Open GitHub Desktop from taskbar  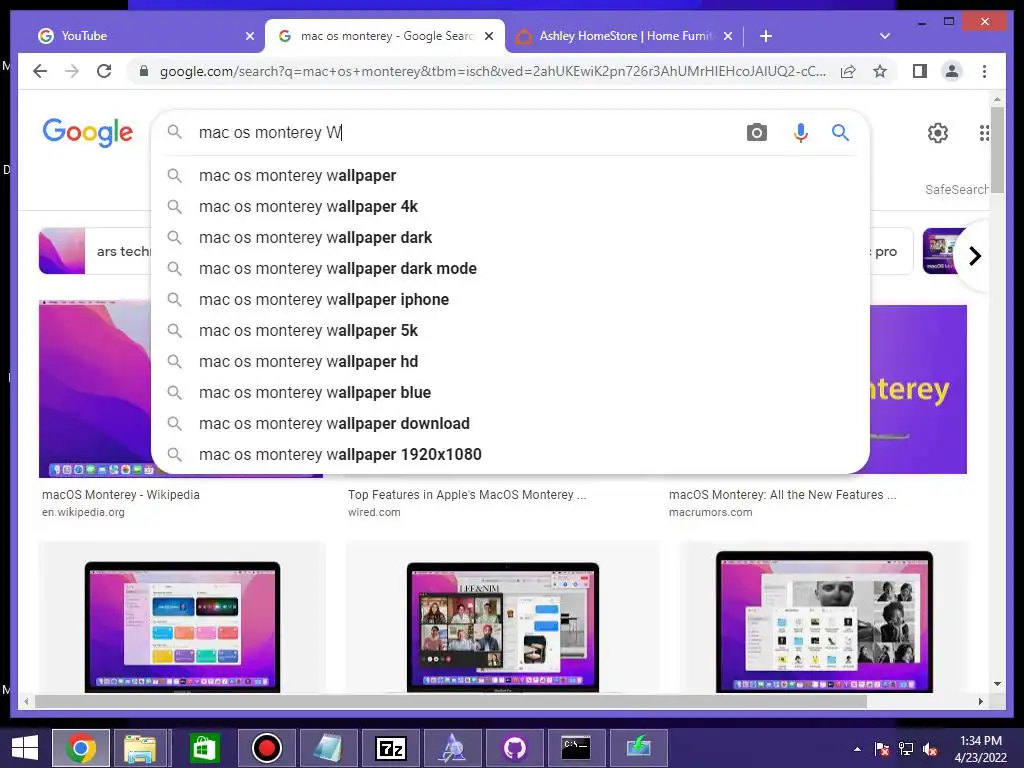[514, 748]
